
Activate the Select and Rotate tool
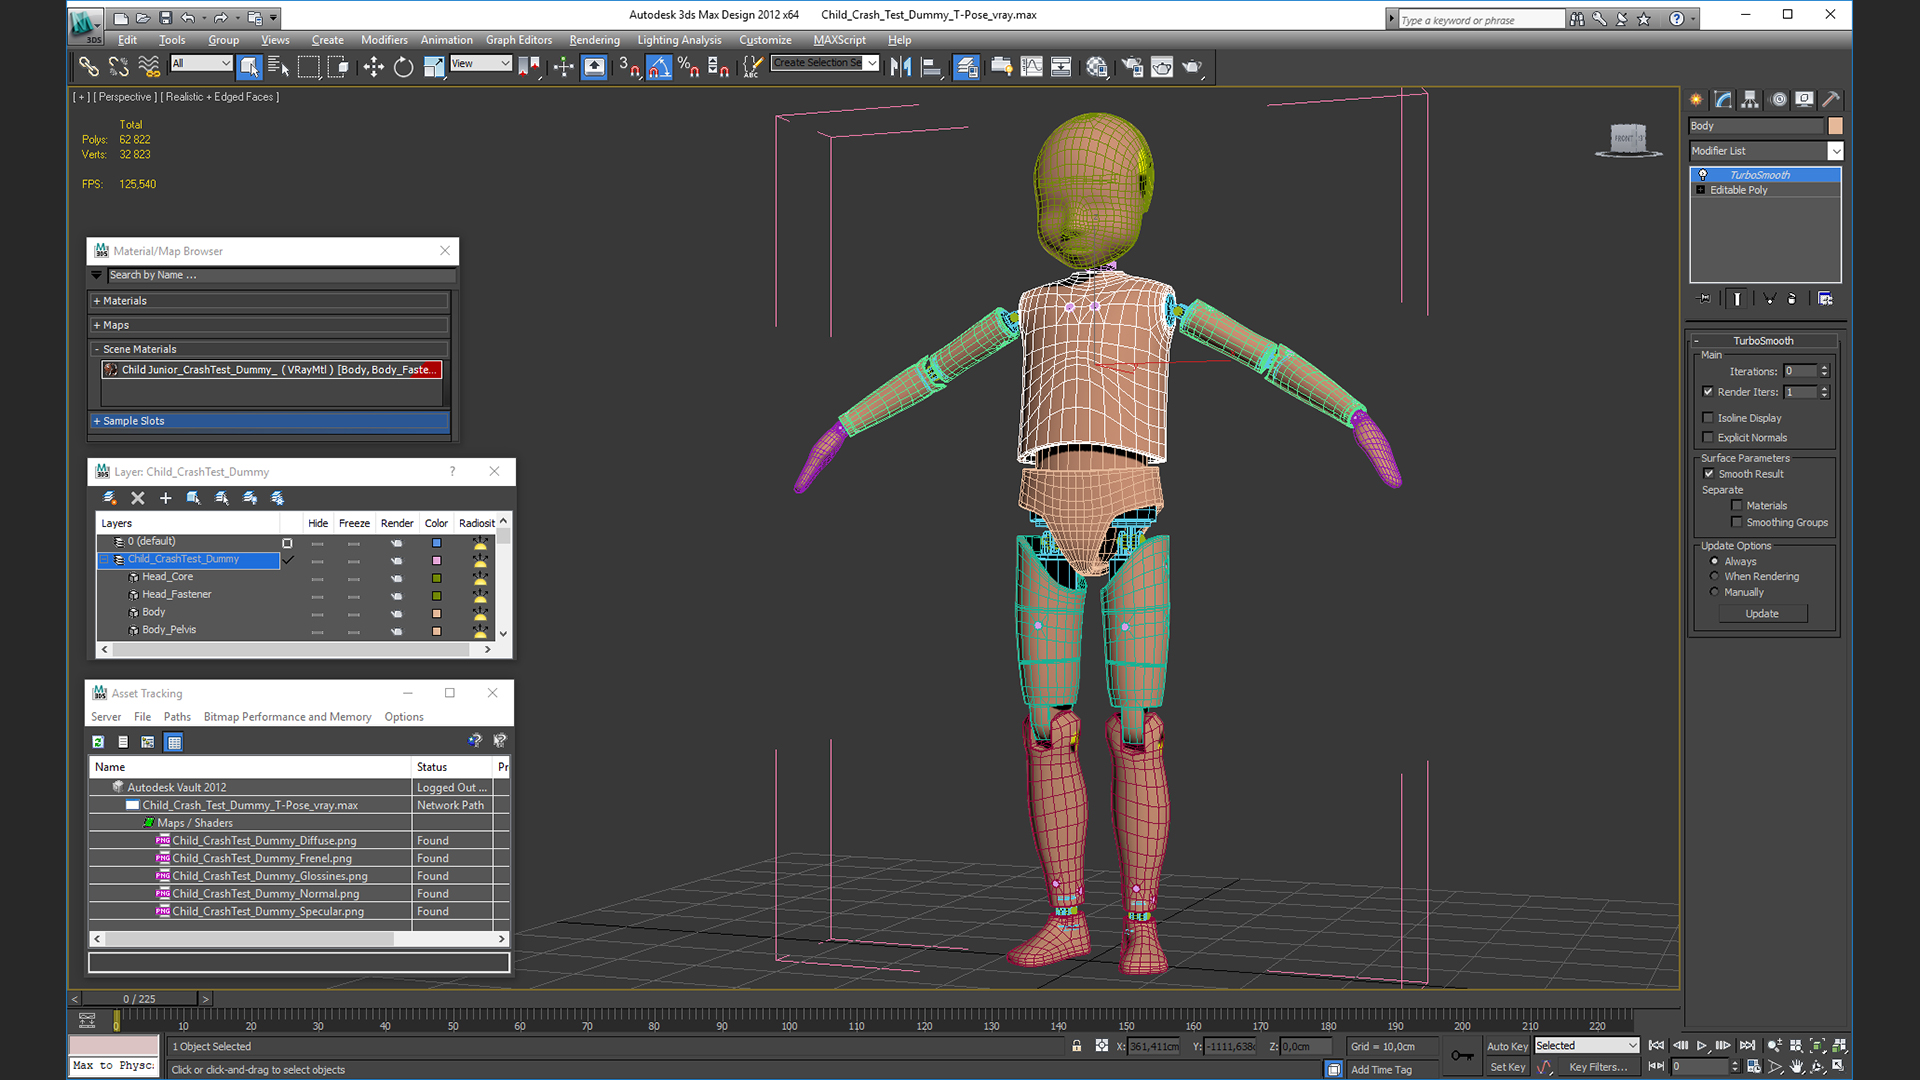coord(403,67)
